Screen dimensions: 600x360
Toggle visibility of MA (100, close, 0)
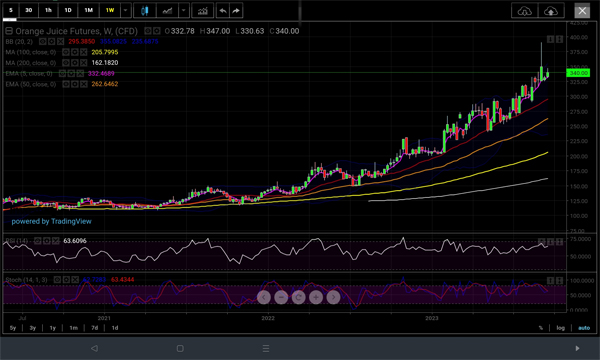(x=66, y=52)
